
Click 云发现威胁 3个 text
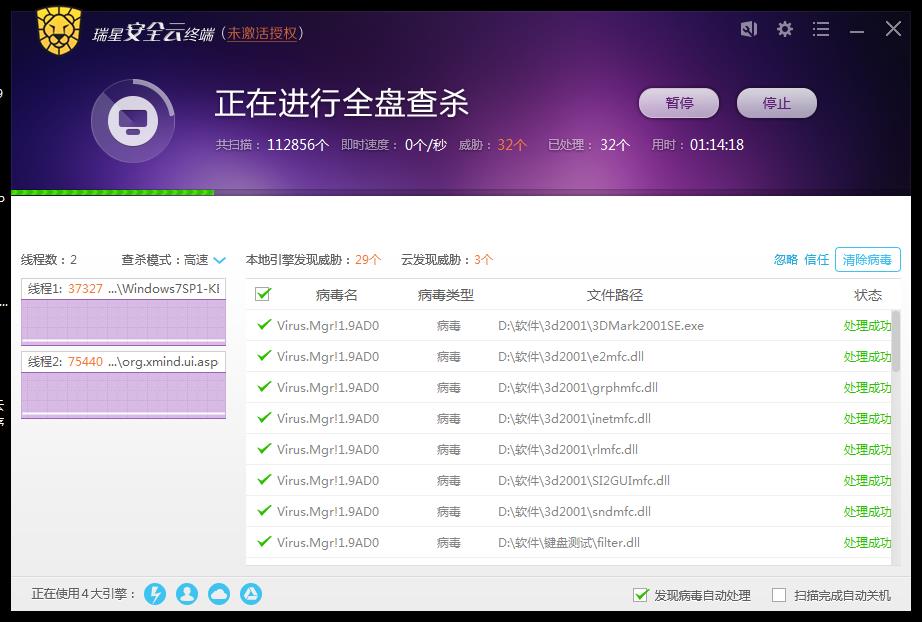447,260
